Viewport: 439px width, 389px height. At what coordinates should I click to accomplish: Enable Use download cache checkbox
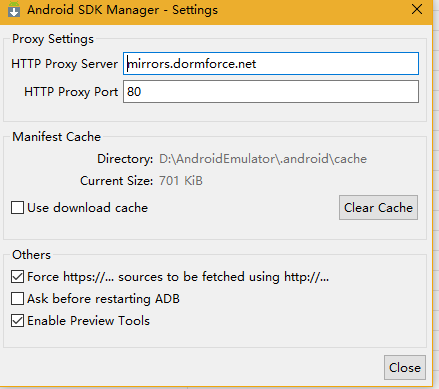[x=17, y=207]
